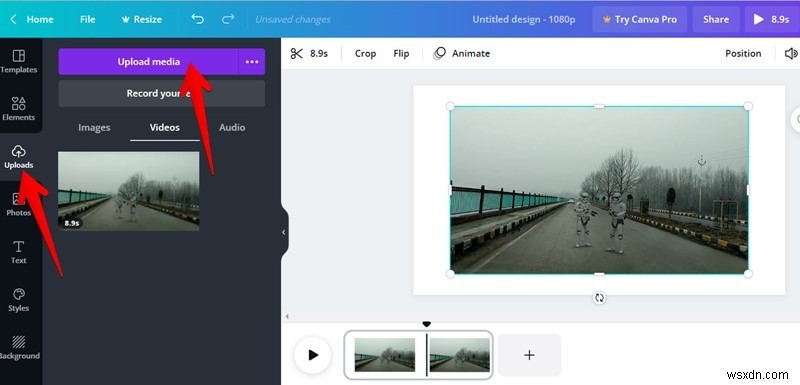Click the top-left resize handle of video

(450, 106)
